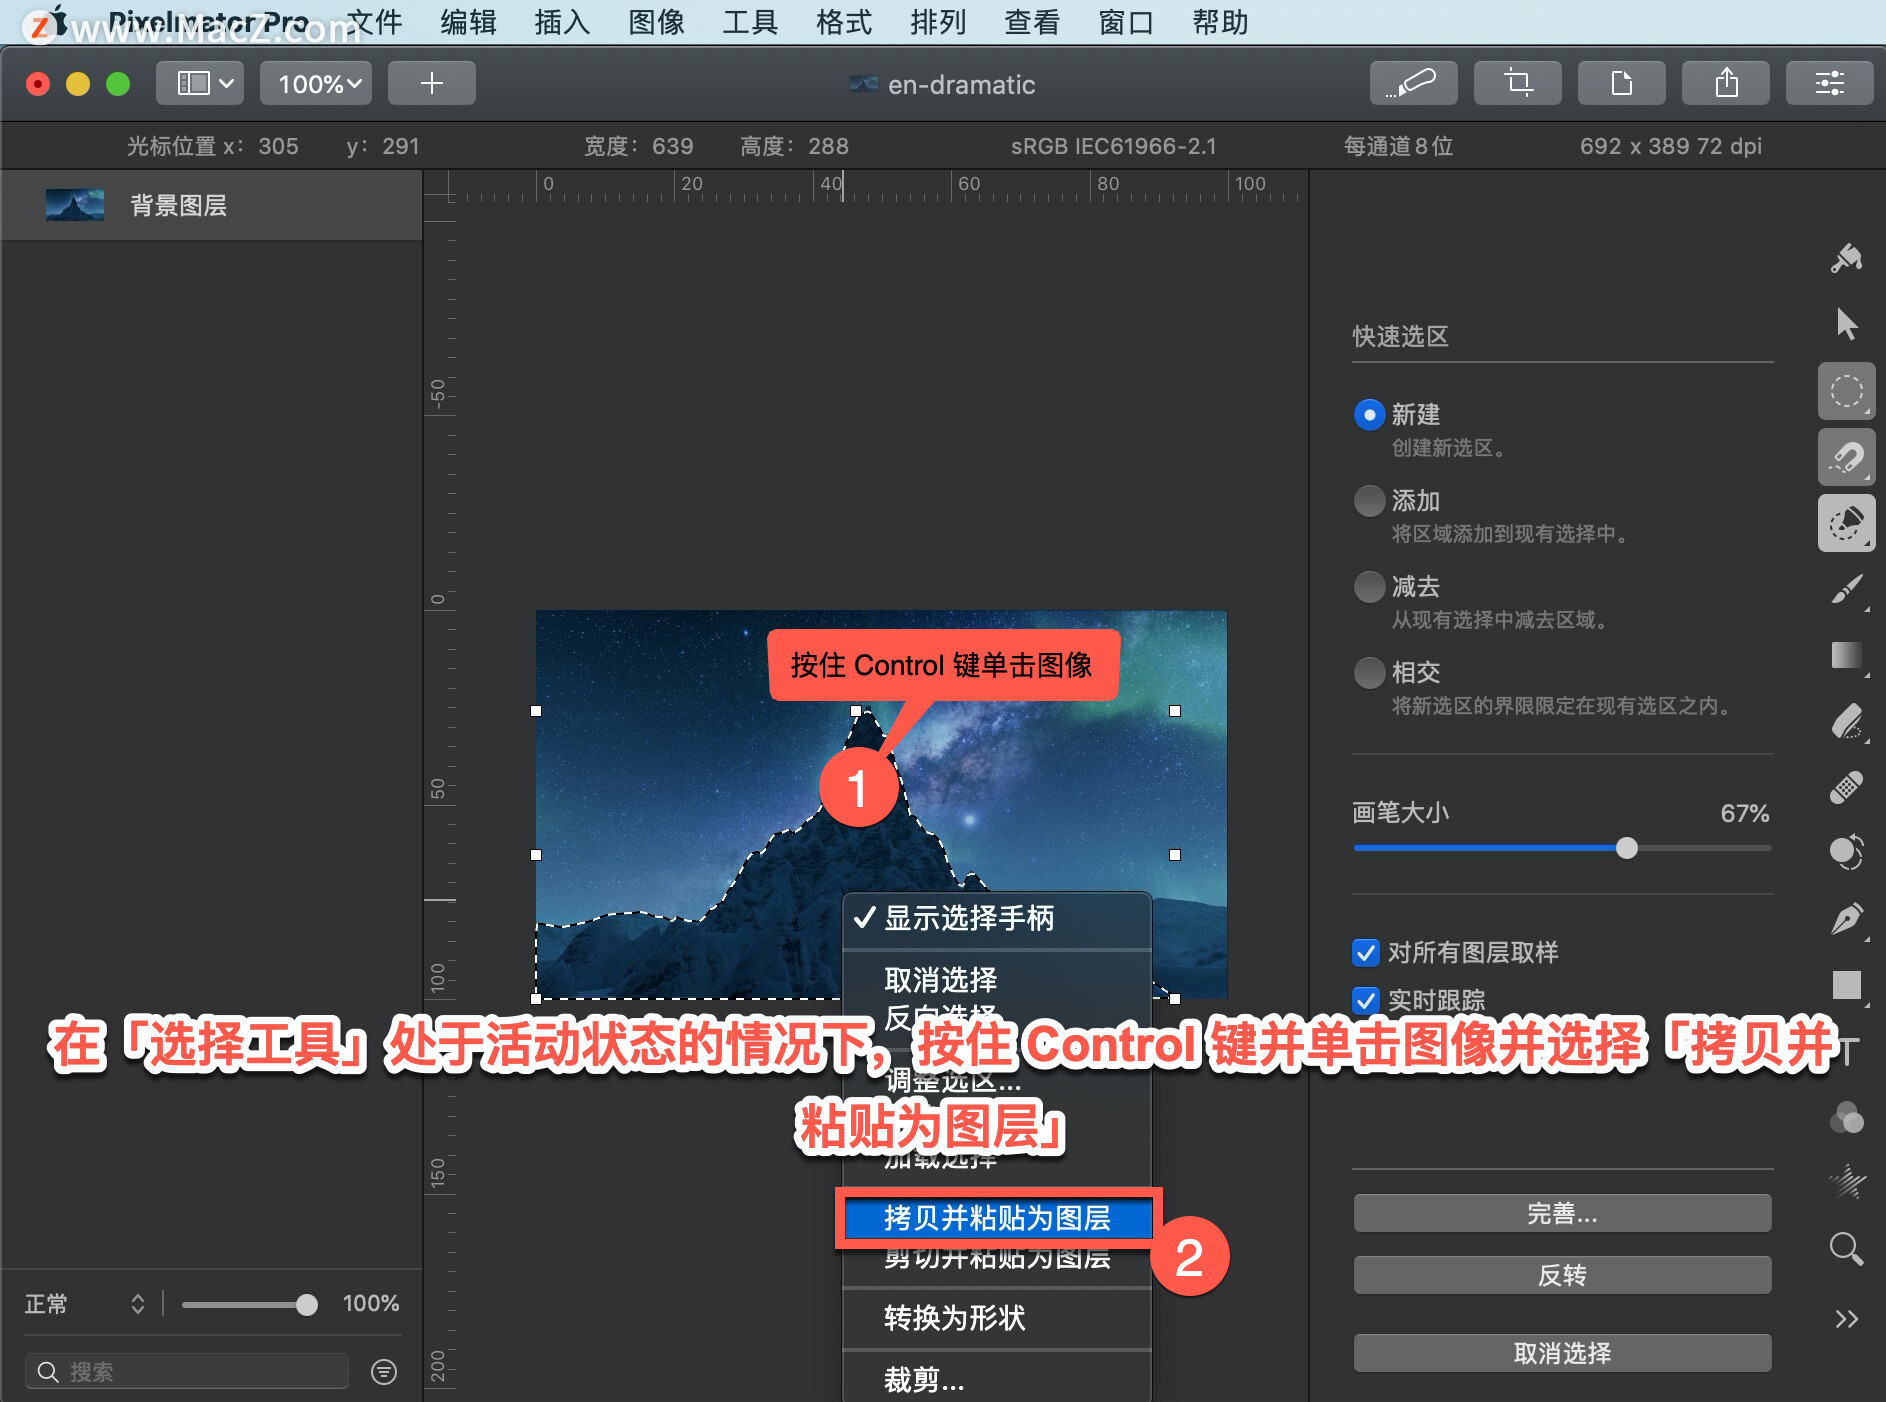Choose 拷贝并粘贴为图层 from the context menu

coord(996,1218)
